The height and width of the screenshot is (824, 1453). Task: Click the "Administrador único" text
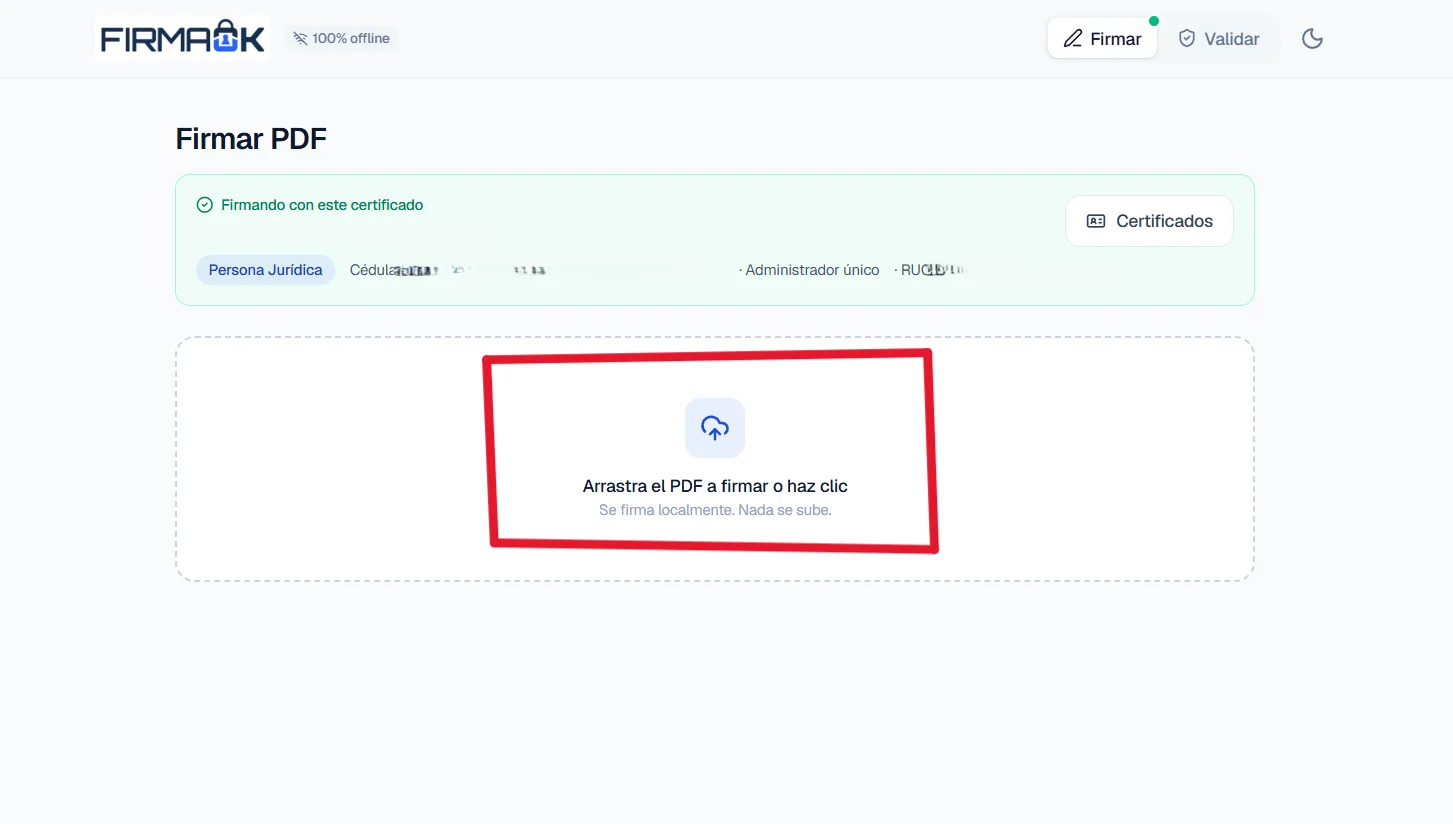[812, 270]
